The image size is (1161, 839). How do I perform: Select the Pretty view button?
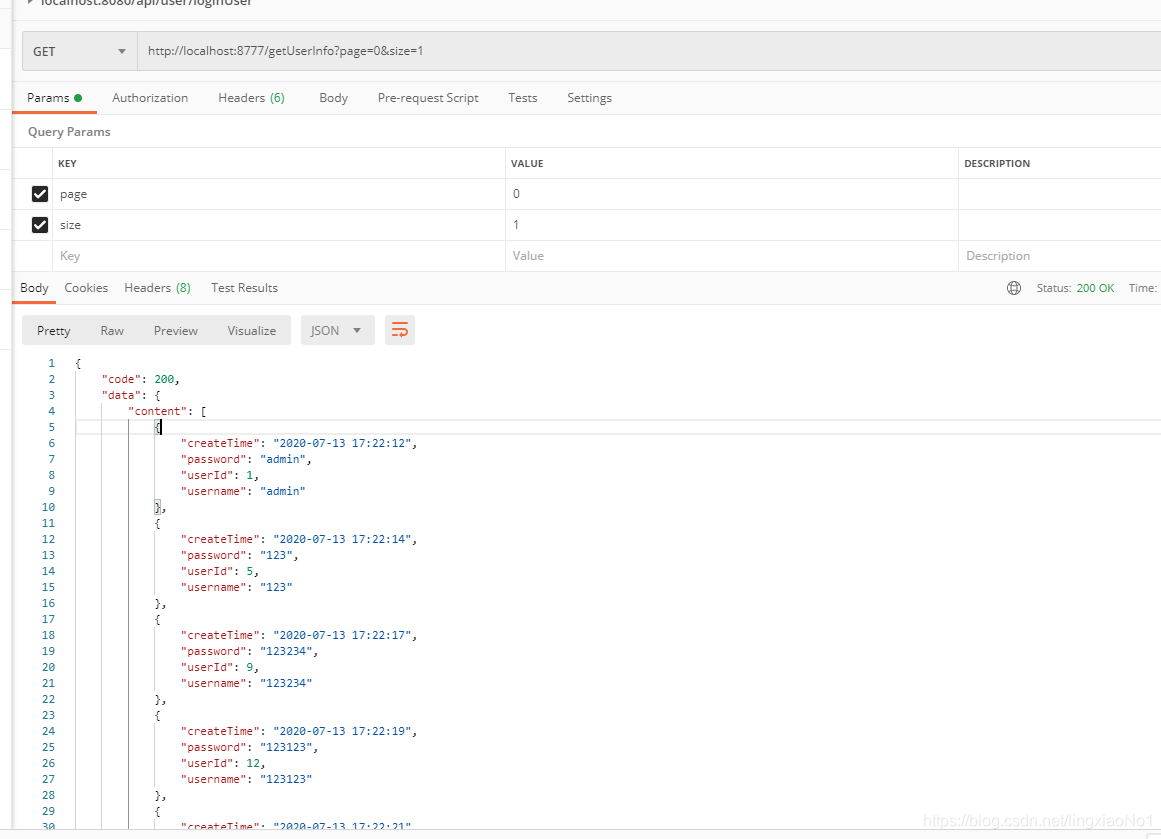[x=53, y=330]
